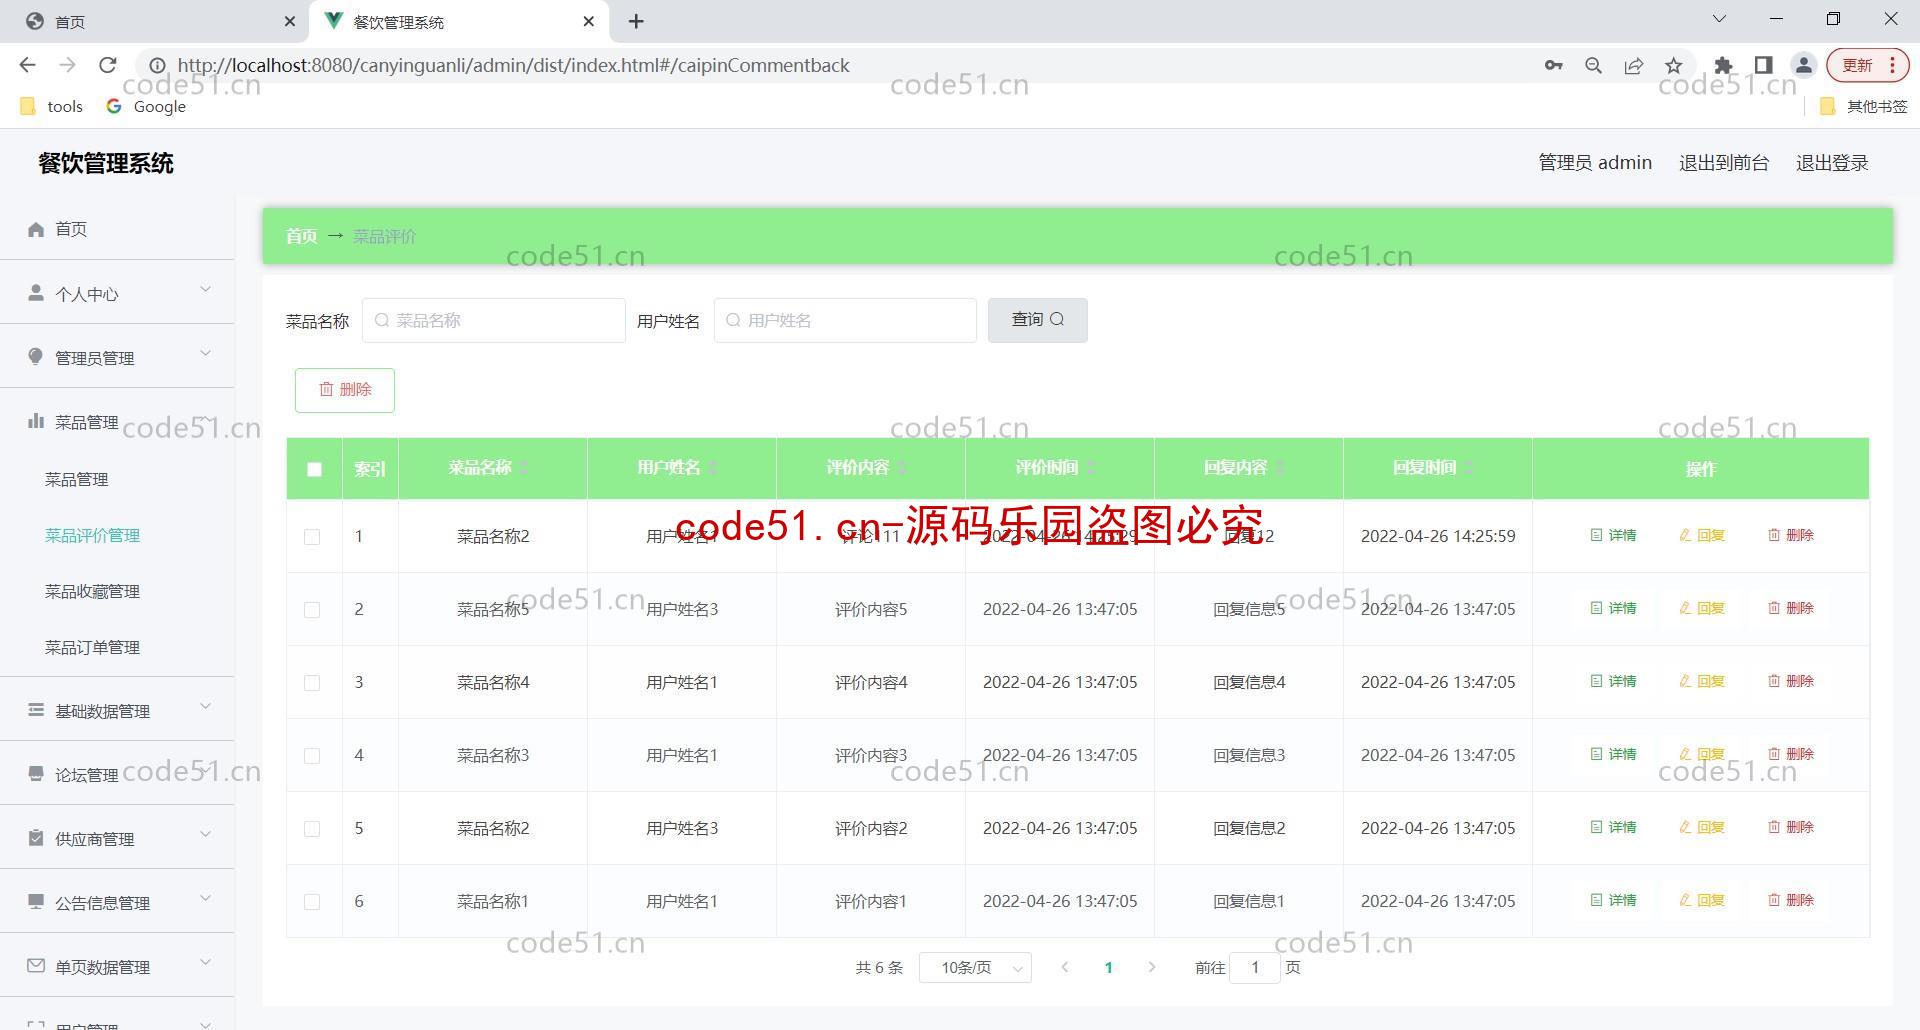Click the 删除 batch delete button
Image resolution: width=1920 pixels, height=1030 pixels.
345,390
